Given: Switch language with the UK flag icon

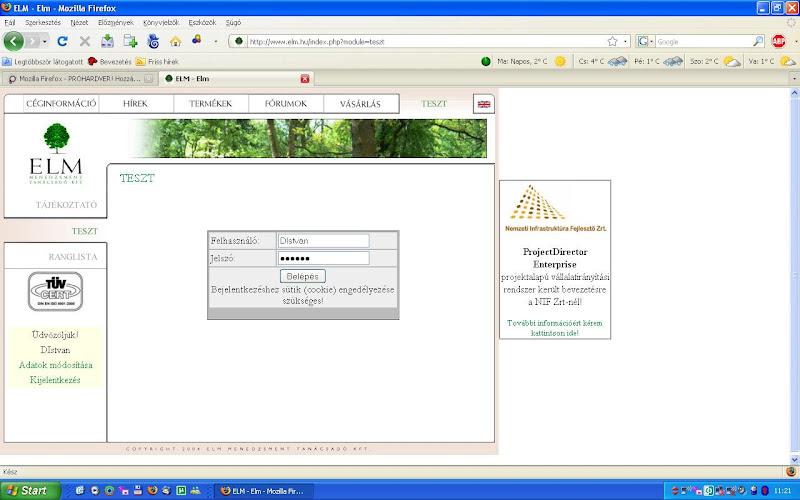Looking at the screenshot, I should 484,104.
